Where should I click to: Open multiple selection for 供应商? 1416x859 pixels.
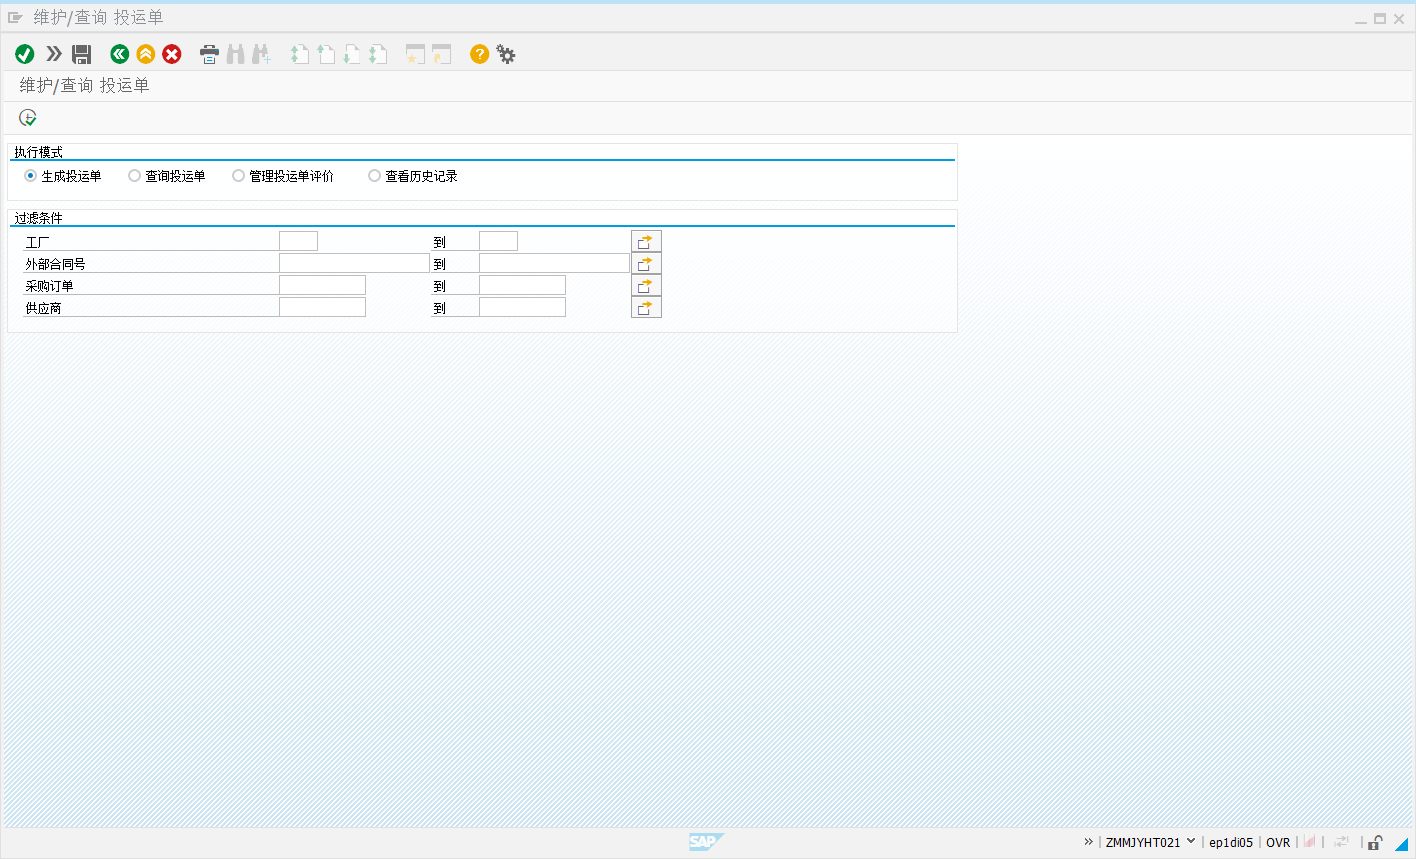[x=646, y=307]
